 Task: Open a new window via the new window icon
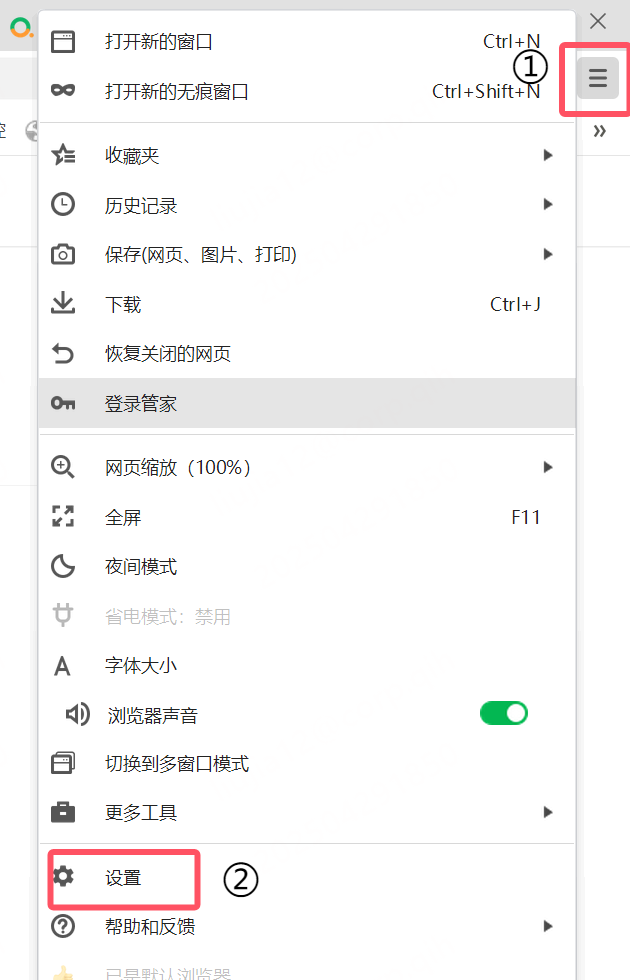63,41
